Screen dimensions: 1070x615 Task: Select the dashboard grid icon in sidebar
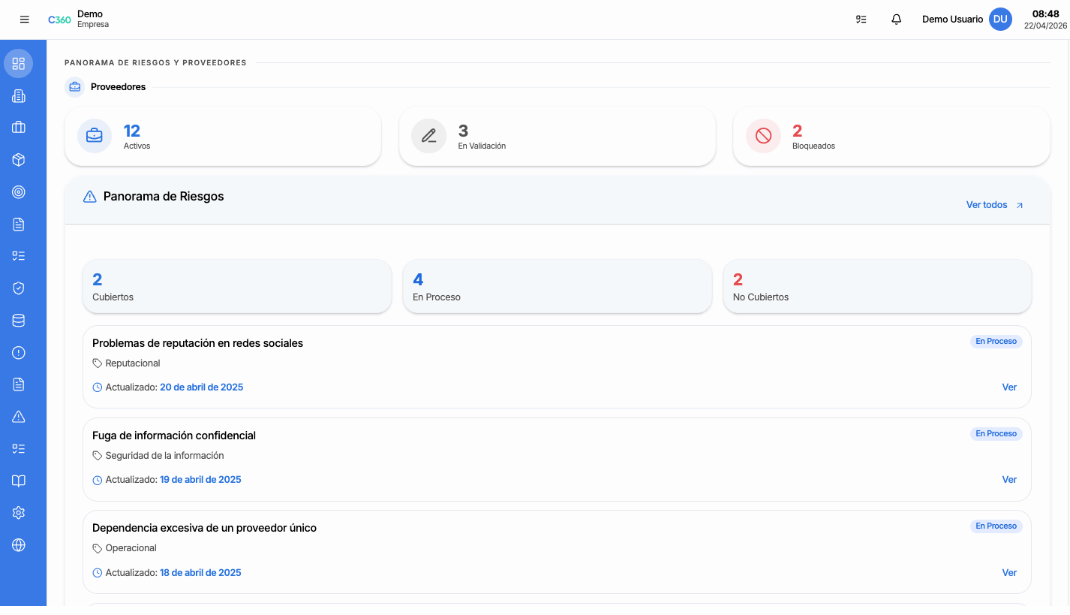tap(18, 63)
